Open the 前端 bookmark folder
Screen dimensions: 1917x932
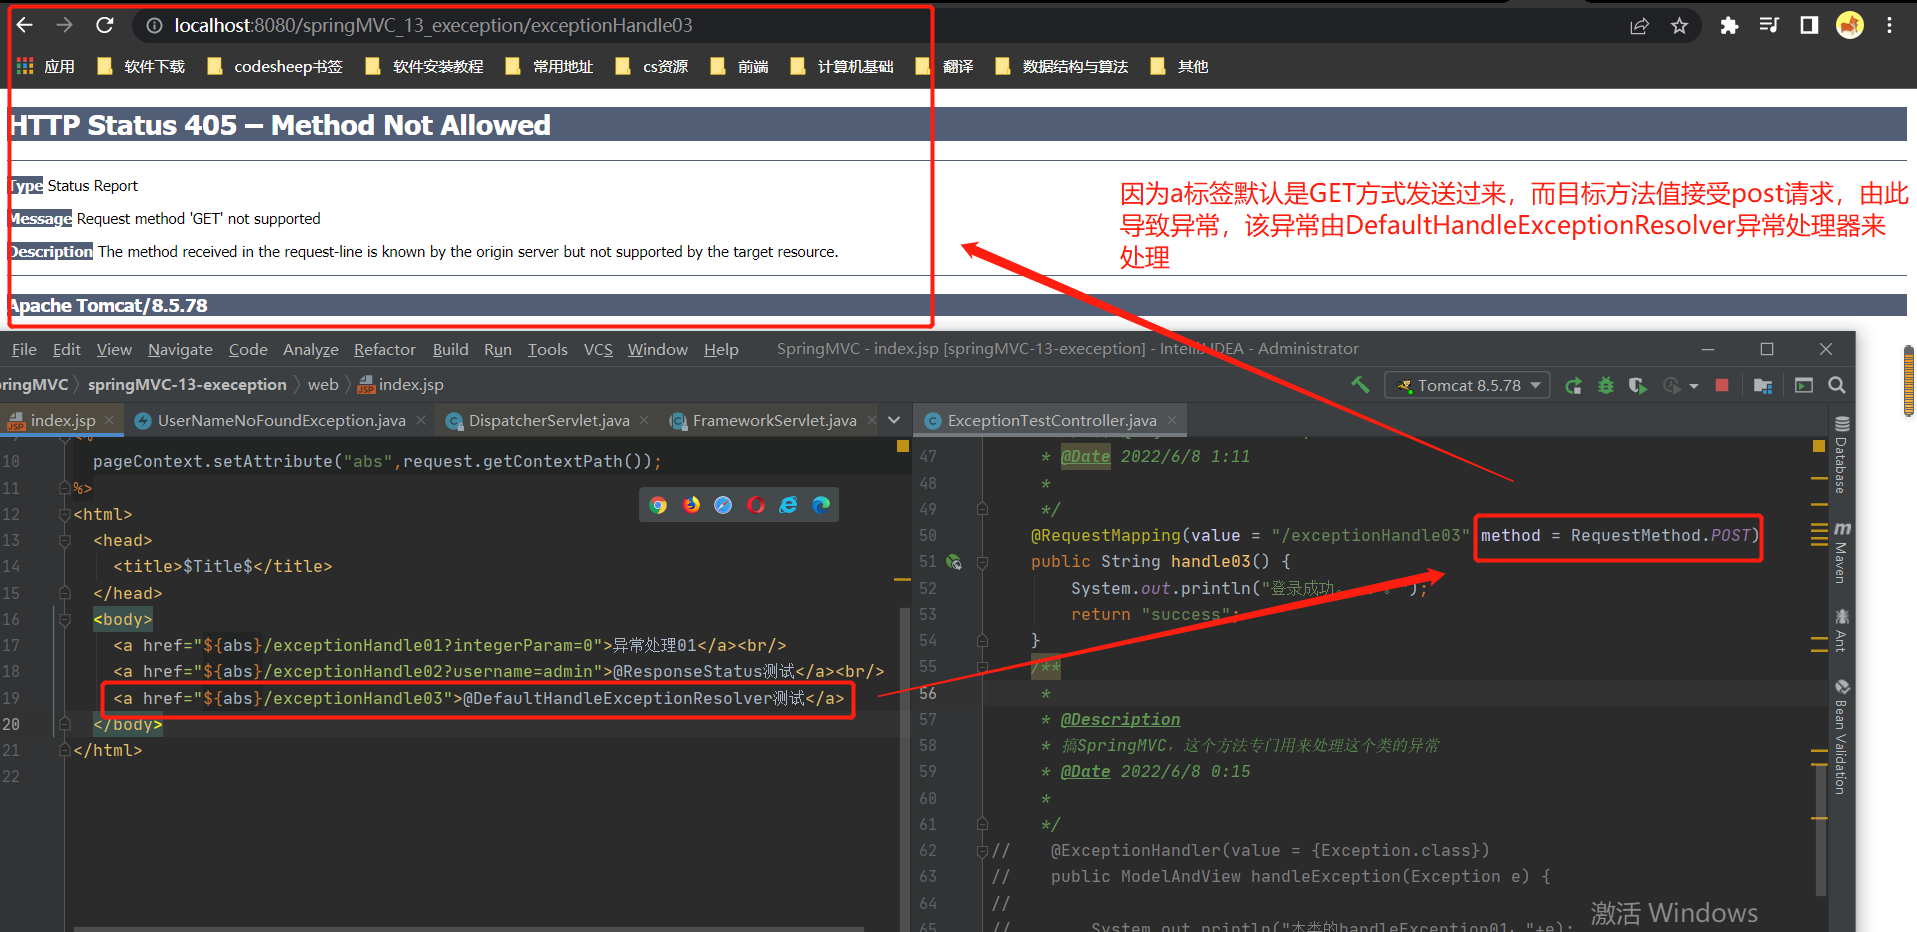click(x=740, y=66)
